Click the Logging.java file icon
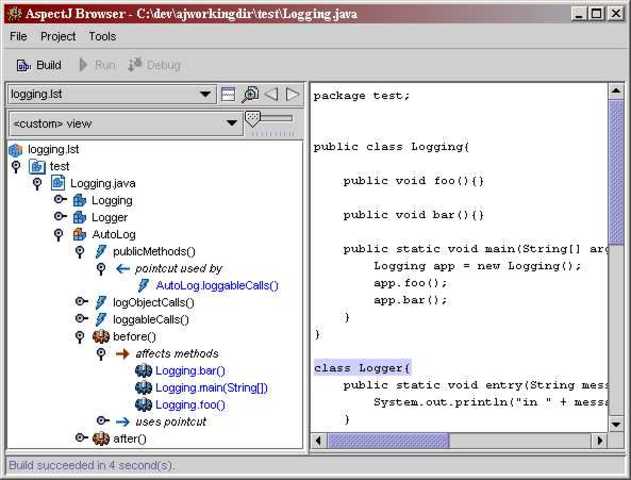This screenshot has width=631, height=480. point(58,183)
